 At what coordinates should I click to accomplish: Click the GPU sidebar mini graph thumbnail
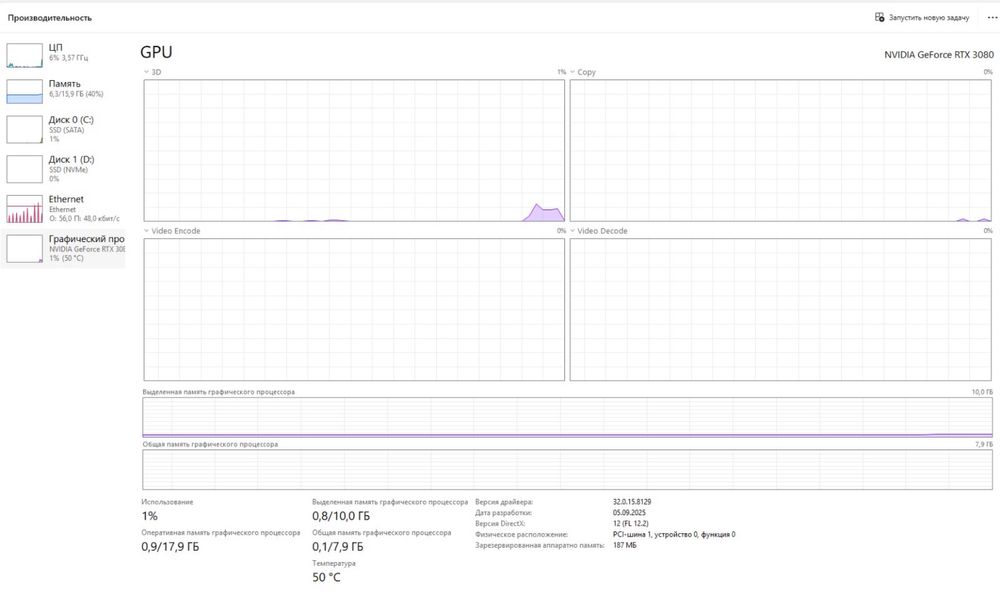pyautogui.click(x=24, y=249)
